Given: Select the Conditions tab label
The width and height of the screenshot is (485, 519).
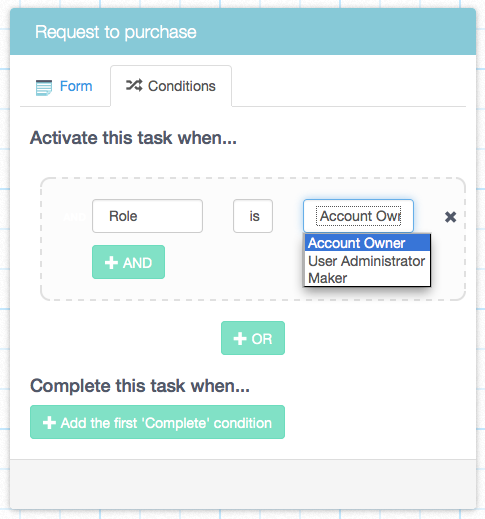Looking at the screenshot, I should coord(182,86).
